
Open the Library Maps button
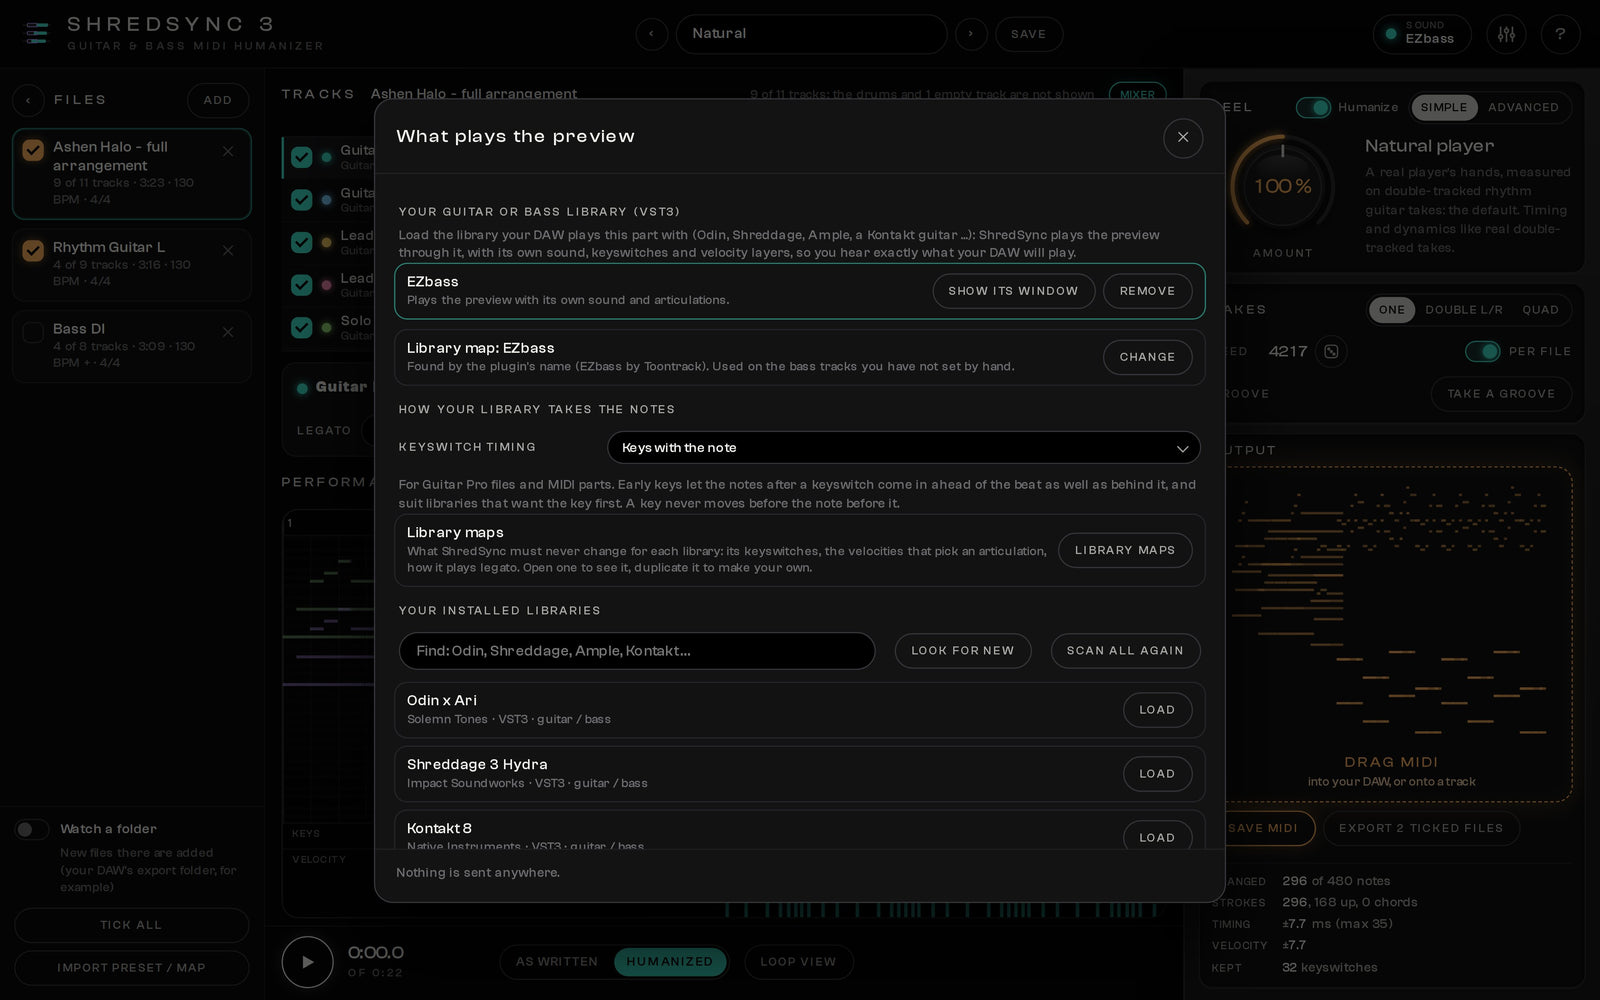click(1125, 550)
